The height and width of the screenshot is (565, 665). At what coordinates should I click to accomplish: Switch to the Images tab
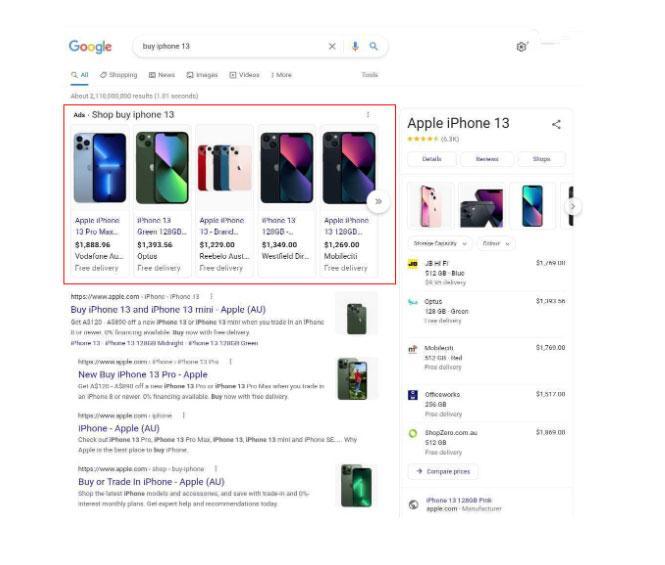point(202,75)
